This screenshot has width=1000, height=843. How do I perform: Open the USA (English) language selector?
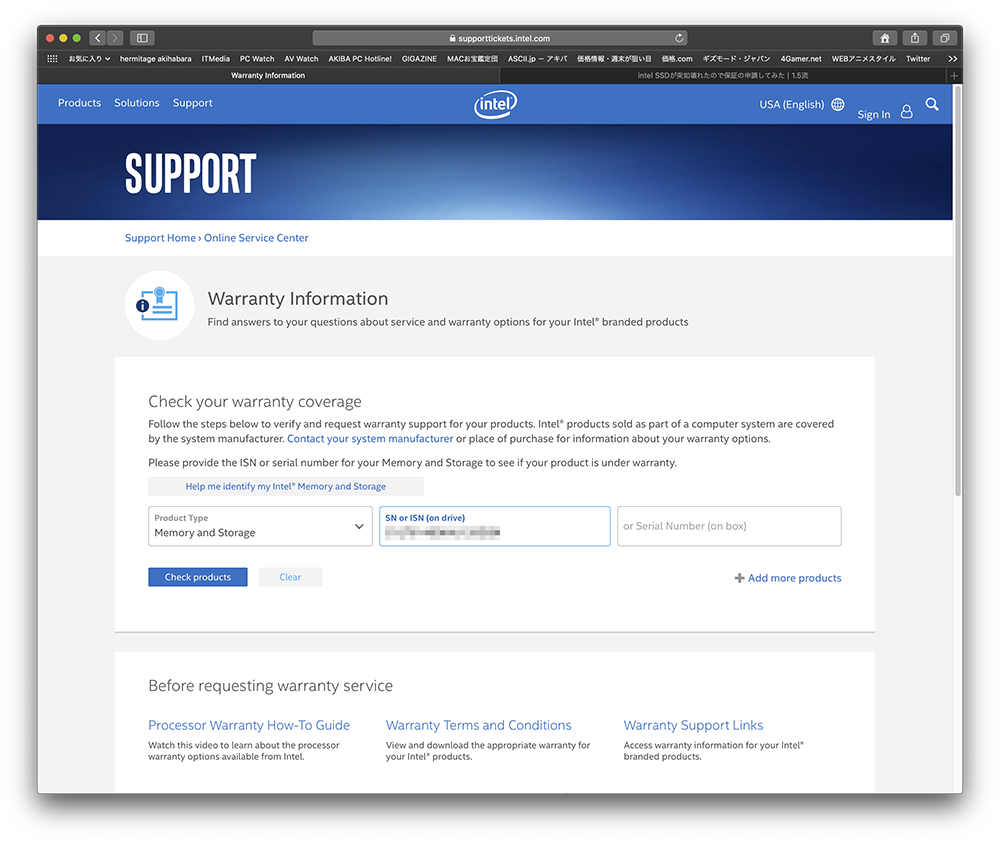[791, 104]
